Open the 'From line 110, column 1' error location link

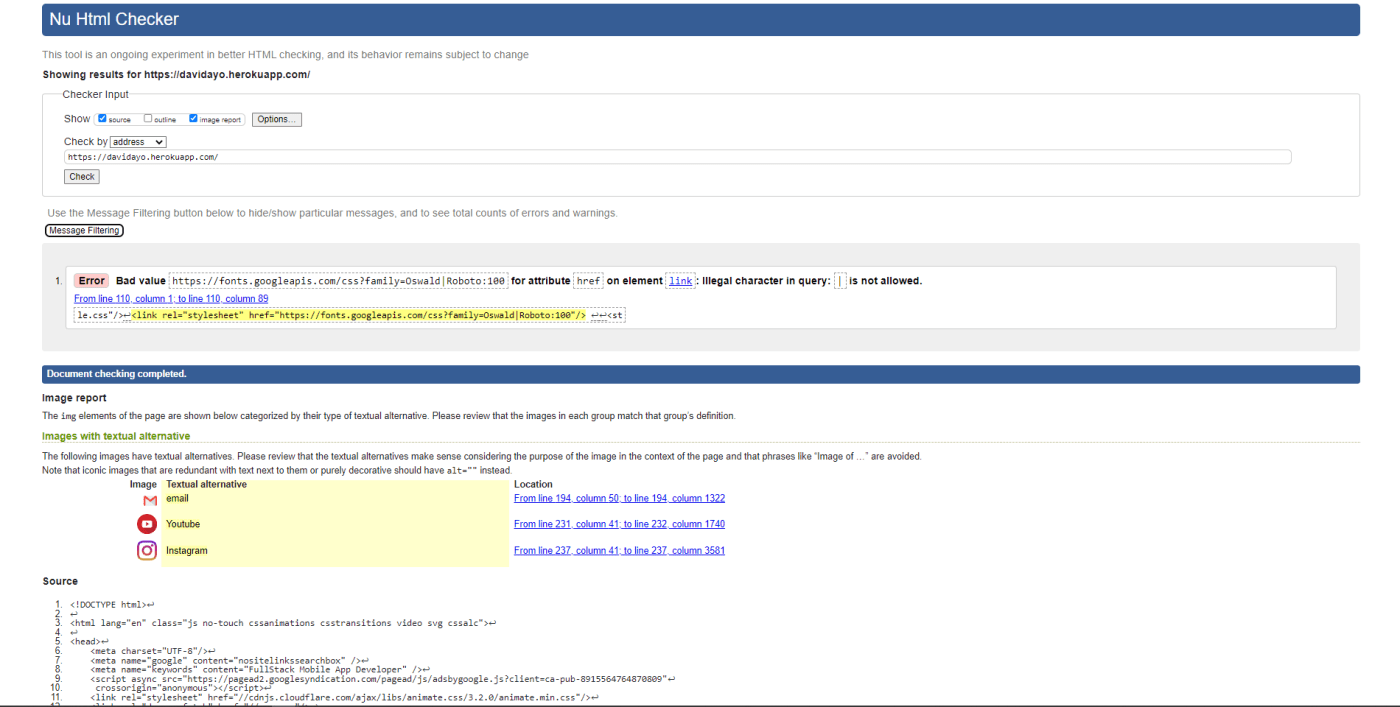(x=171, y=298)
